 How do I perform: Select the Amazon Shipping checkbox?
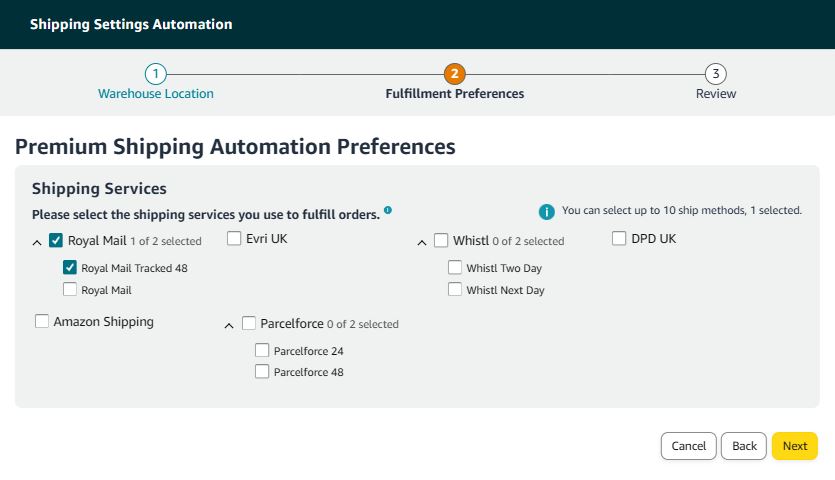coord(42,321)
